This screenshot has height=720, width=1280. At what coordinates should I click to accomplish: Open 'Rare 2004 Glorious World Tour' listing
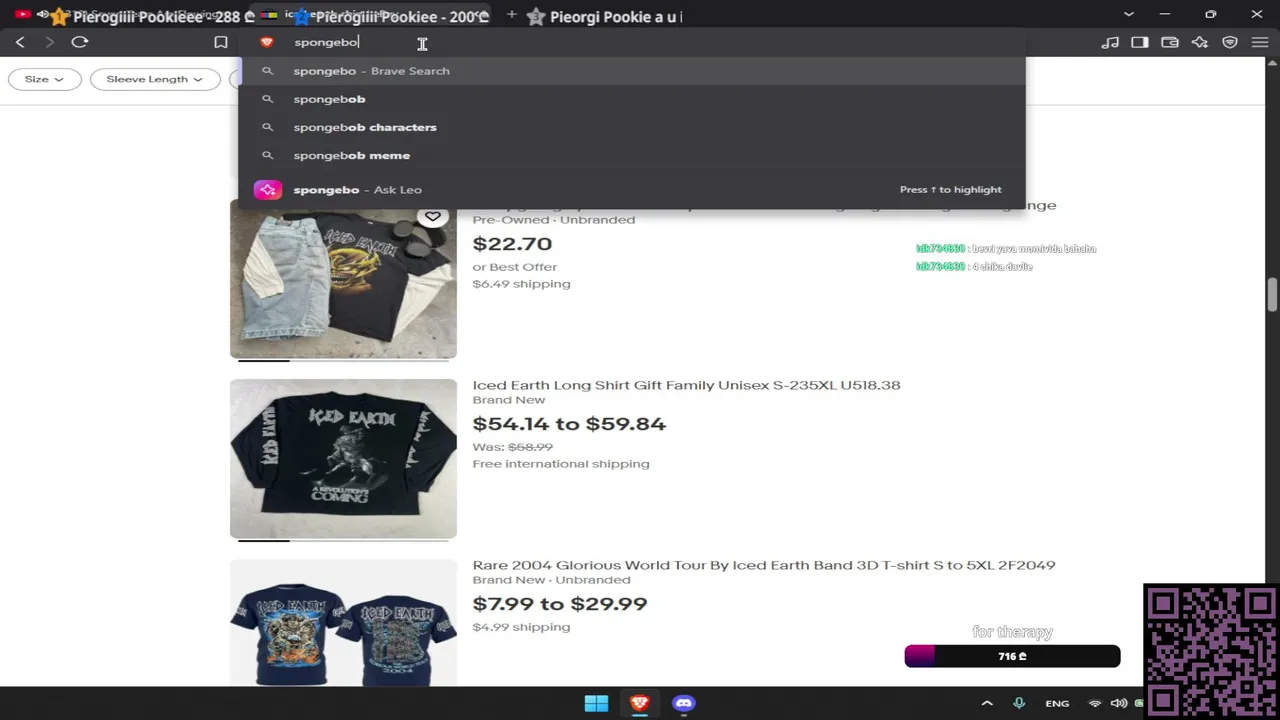[764, 565]
